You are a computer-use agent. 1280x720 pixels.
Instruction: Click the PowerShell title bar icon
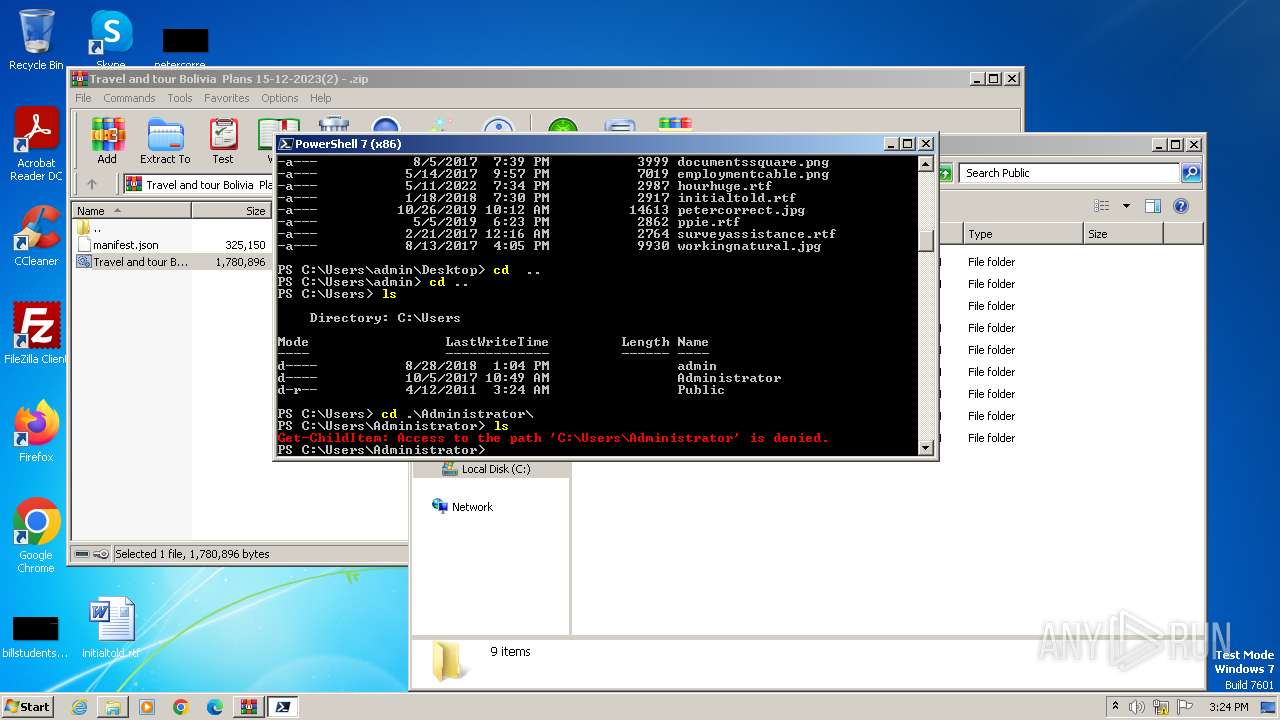point(285,144)
